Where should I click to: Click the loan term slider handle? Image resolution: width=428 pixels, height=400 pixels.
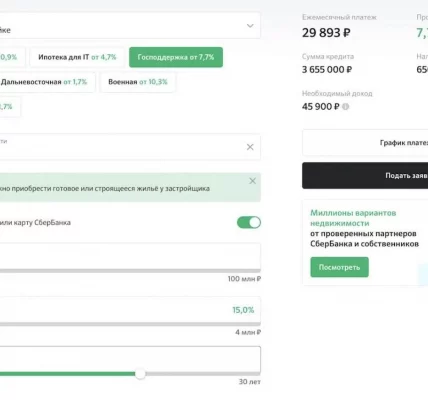click(140, 374)
